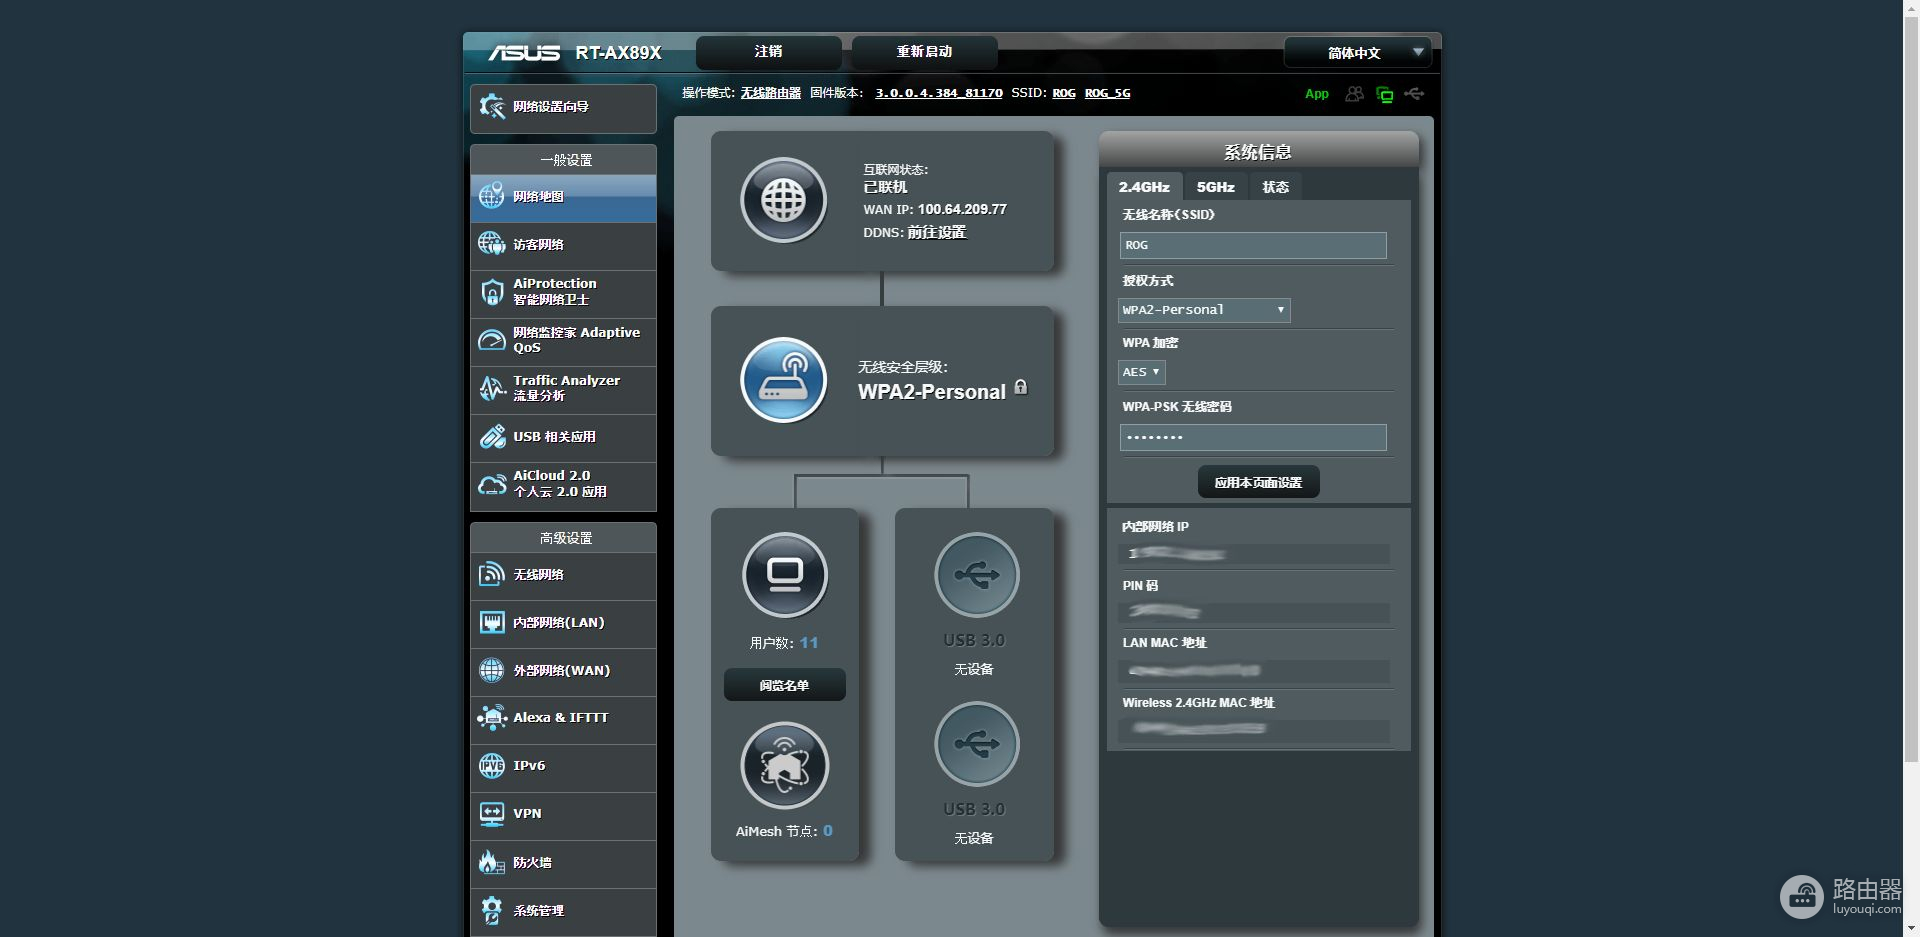Click the App link in header
Viewport: 1920px width, 937px height.
(x=1317, y=94)
